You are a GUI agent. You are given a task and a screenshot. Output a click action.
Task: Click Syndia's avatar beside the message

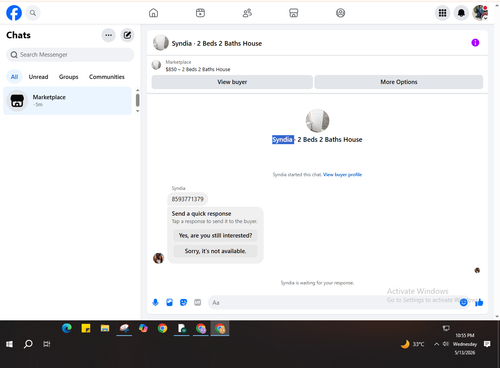[x=158, y=258]
